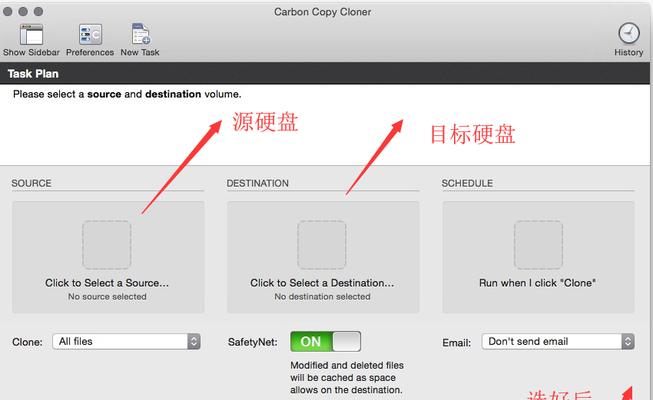
Task: Toggle the SafetyNet ON switch
Action: 325,342
